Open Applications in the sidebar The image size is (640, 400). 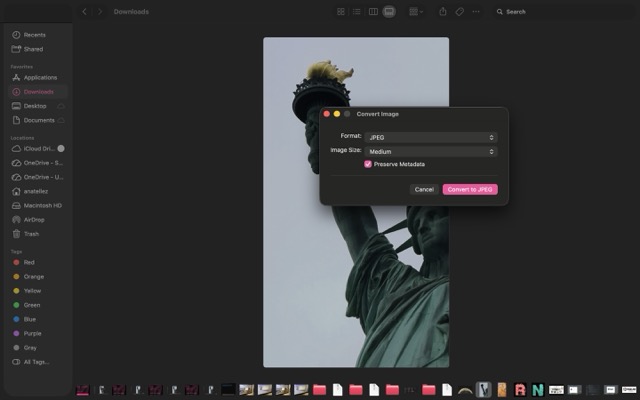click(x=38, y=78)
